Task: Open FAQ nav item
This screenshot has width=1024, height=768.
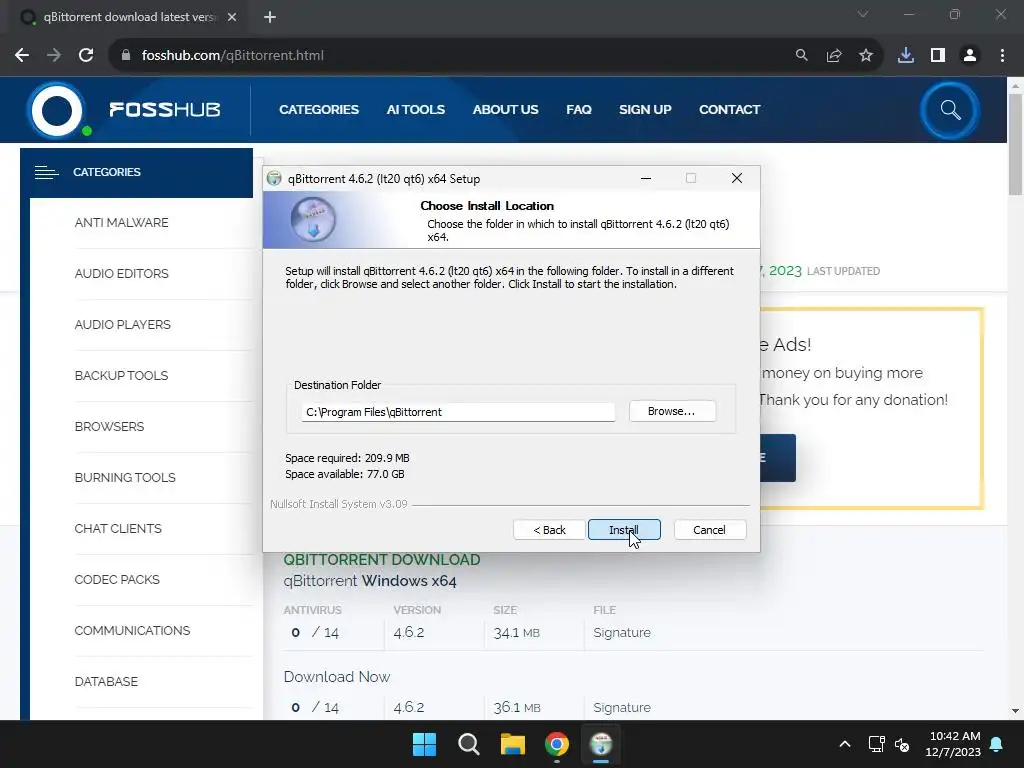Action: (579, 110)
